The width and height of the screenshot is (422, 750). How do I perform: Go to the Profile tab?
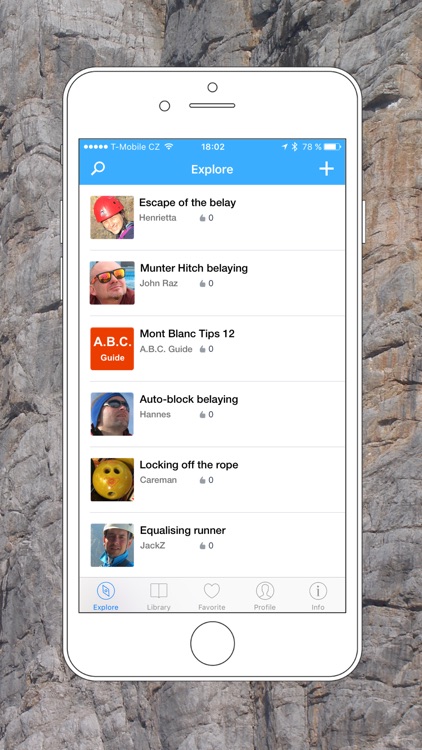click(265, 596)
